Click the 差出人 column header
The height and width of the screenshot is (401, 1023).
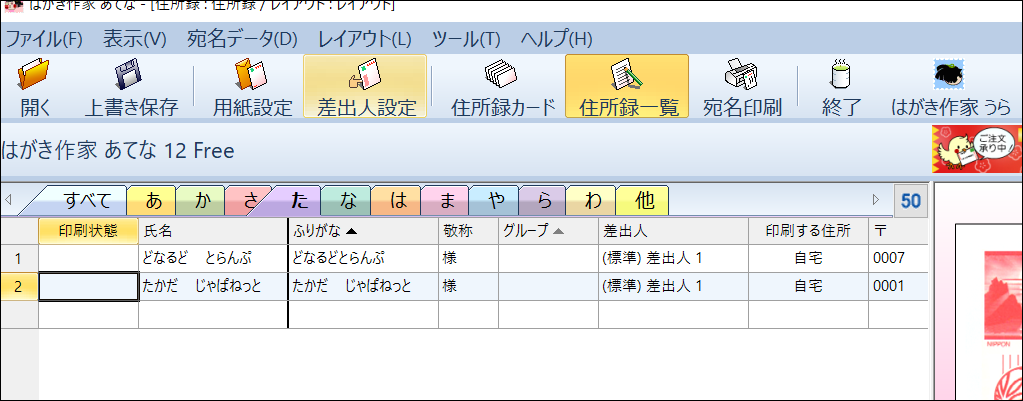(x=673, y=231)
